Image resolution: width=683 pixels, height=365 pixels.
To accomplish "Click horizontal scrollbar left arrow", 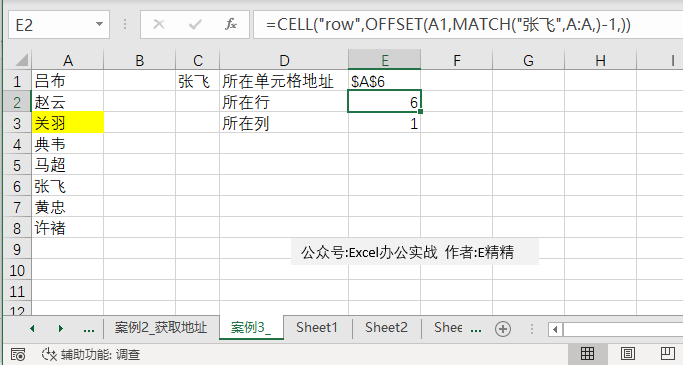I will tap(555, 329).
